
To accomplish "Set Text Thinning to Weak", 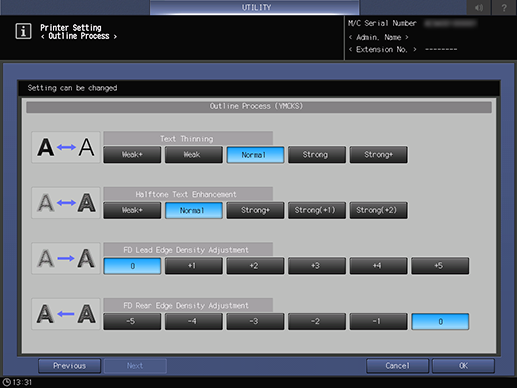I will [x=194, y=155].
